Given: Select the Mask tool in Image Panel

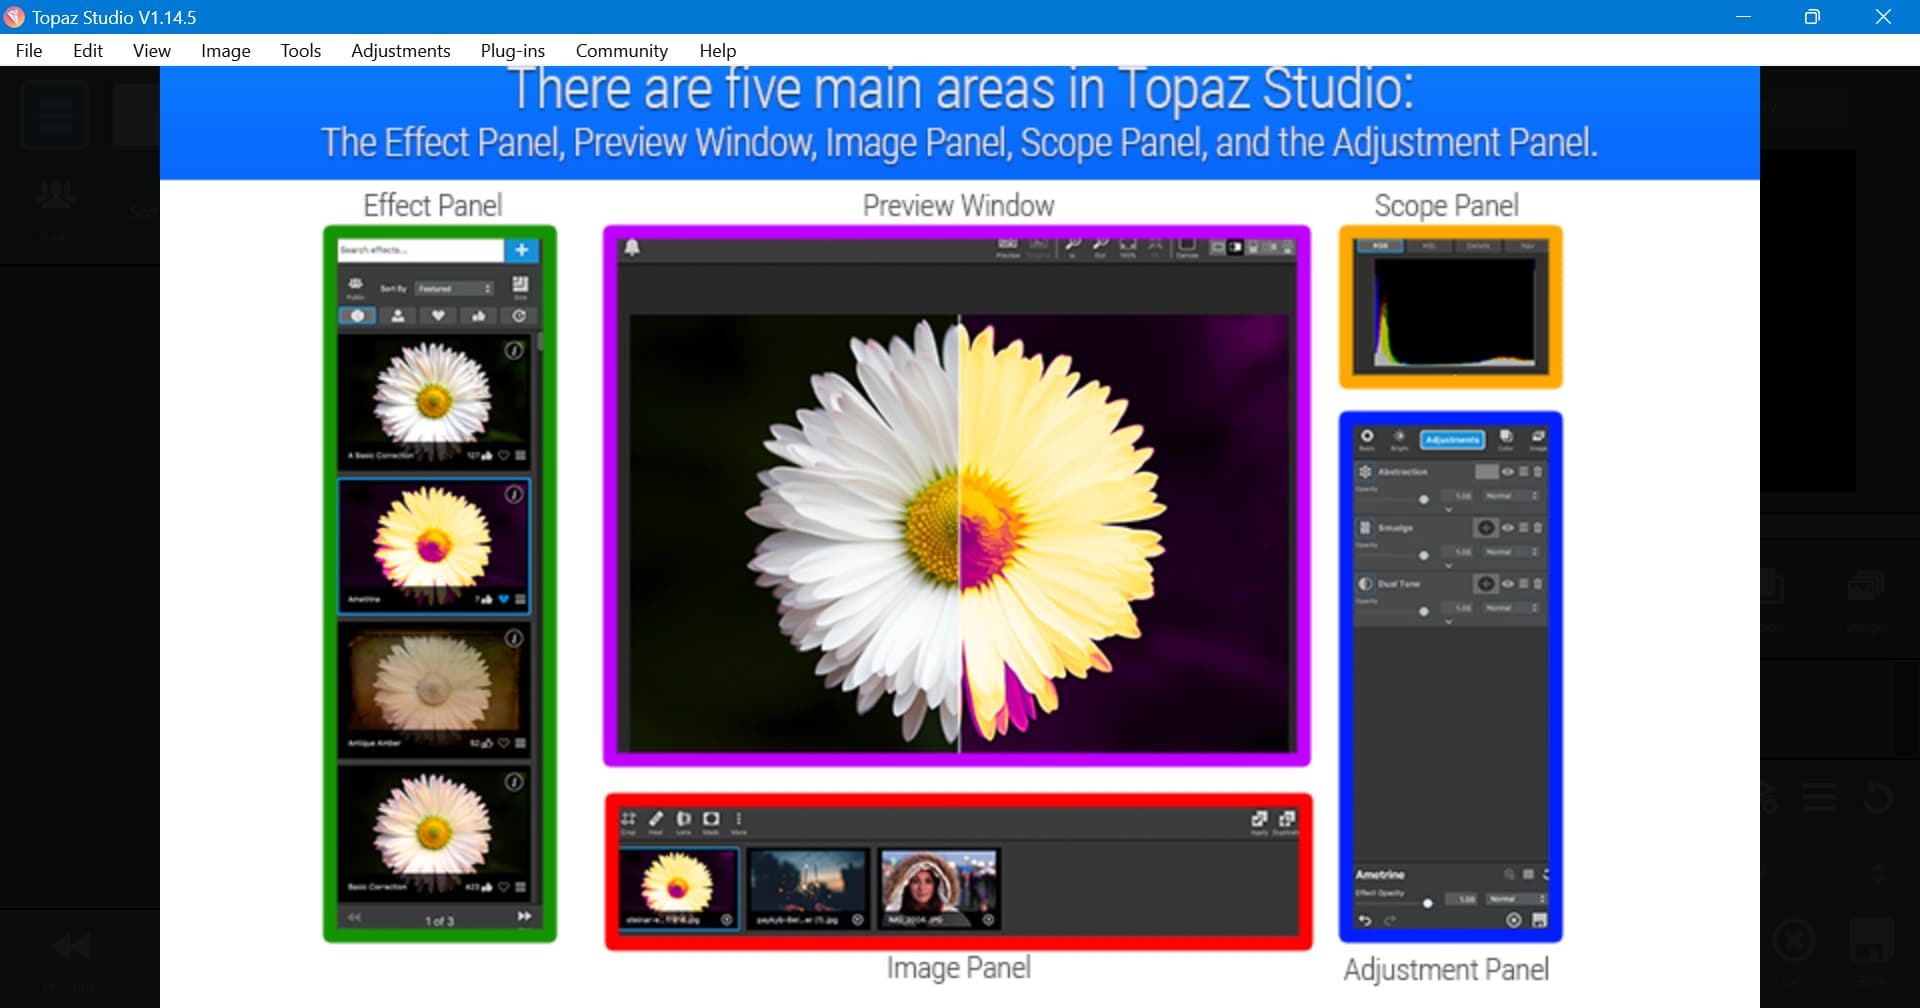Looking at the screenshot, I should pyautogui.click(x=711, y=822).
